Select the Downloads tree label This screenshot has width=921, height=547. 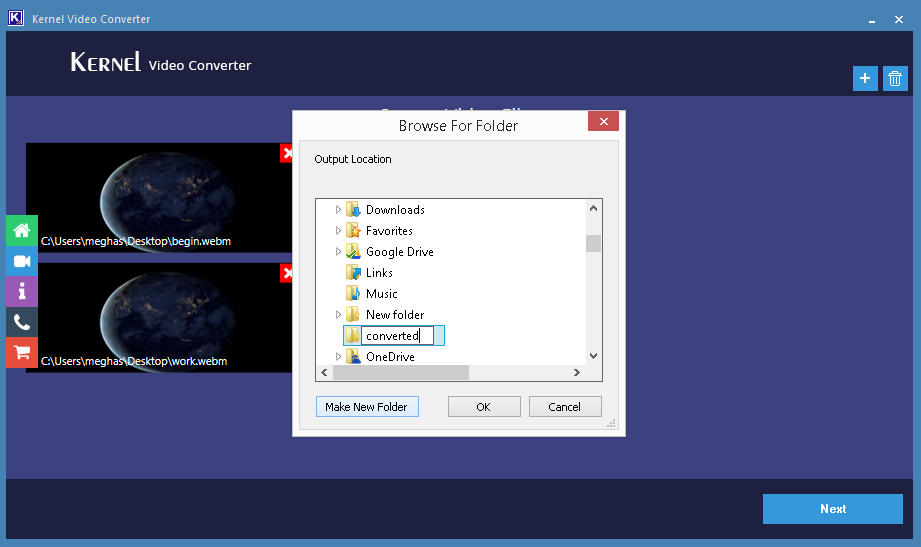pyautogui.click(x=395, y=210)
